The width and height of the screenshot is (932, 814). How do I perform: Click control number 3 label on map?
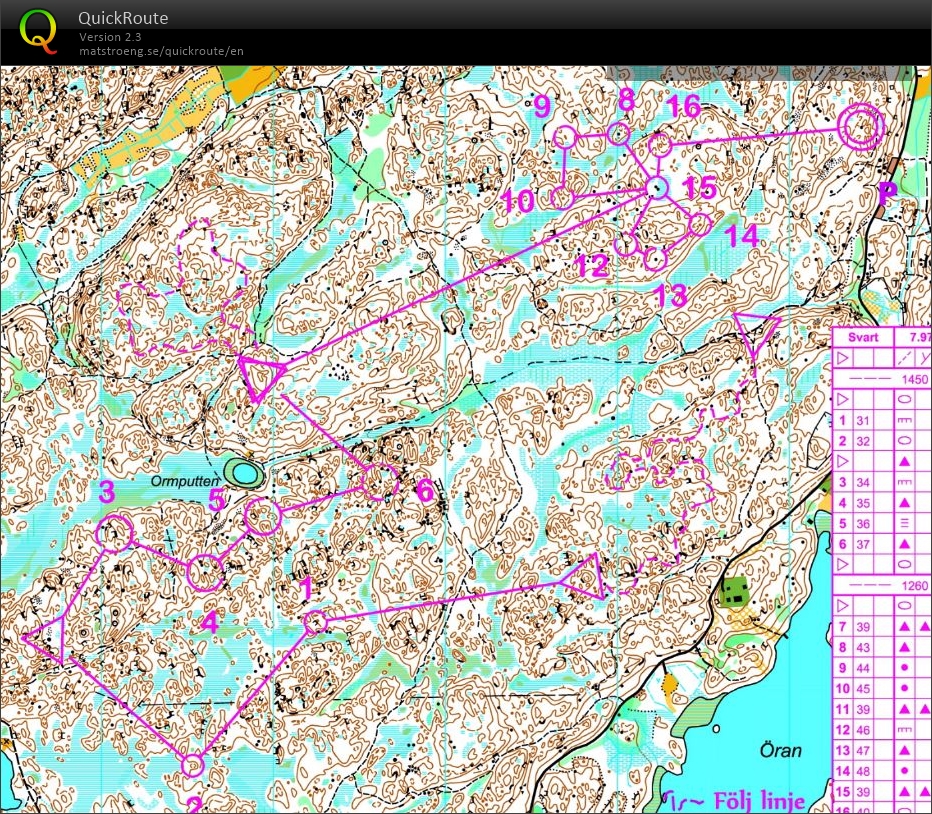(106, 492)
